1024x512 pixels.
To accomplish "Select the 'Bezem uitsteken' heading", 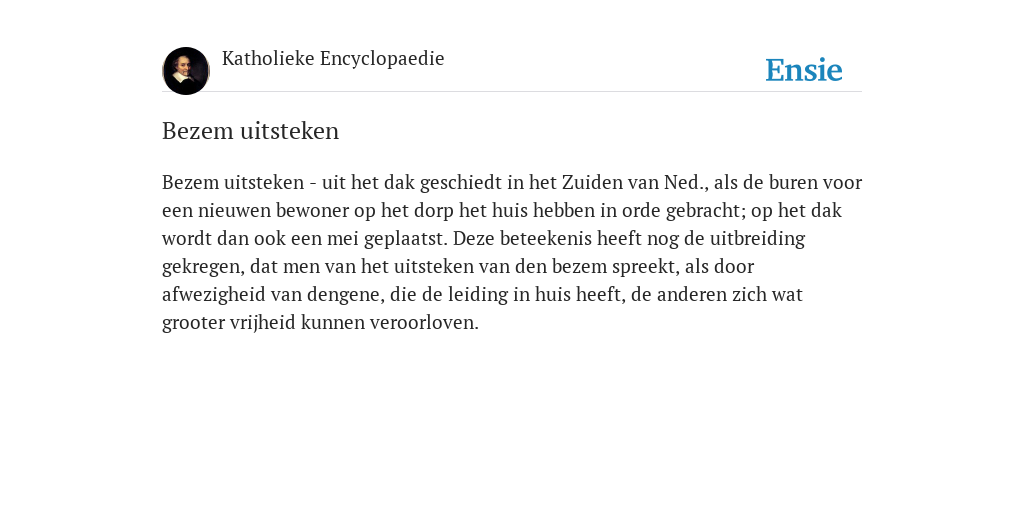I will 250,131.
